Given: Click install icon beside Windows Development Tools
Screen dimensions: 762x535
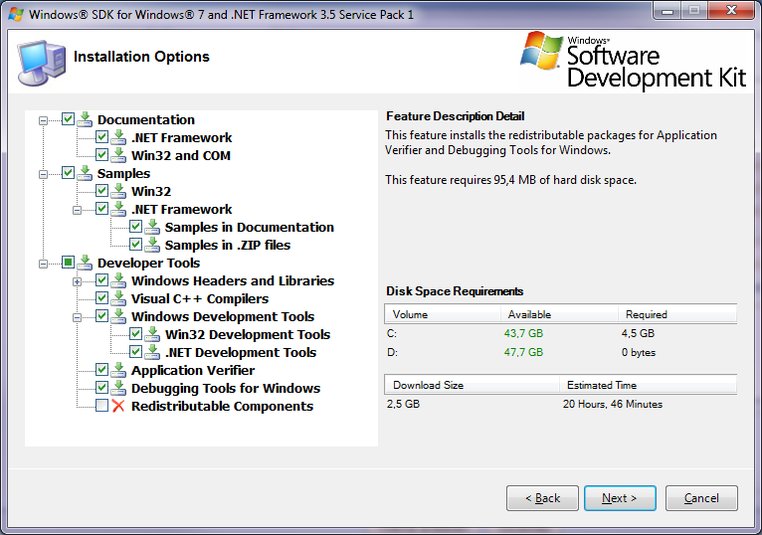Looking at the screenshot, I should click(x=118, y=316).
